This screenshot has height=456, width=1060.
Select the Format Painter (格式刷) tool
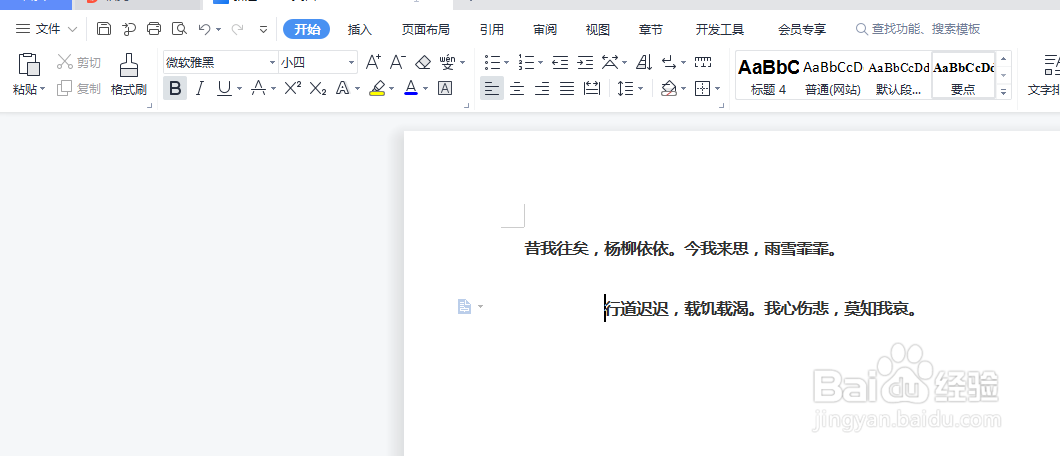pos(128,74)
